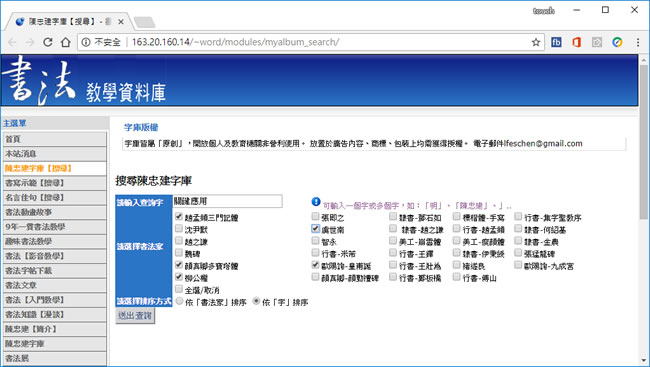Screen dimensions: 650x367
Task: Open 陳忠建【簡介】 menu item
Action: (x=54, y=329)
